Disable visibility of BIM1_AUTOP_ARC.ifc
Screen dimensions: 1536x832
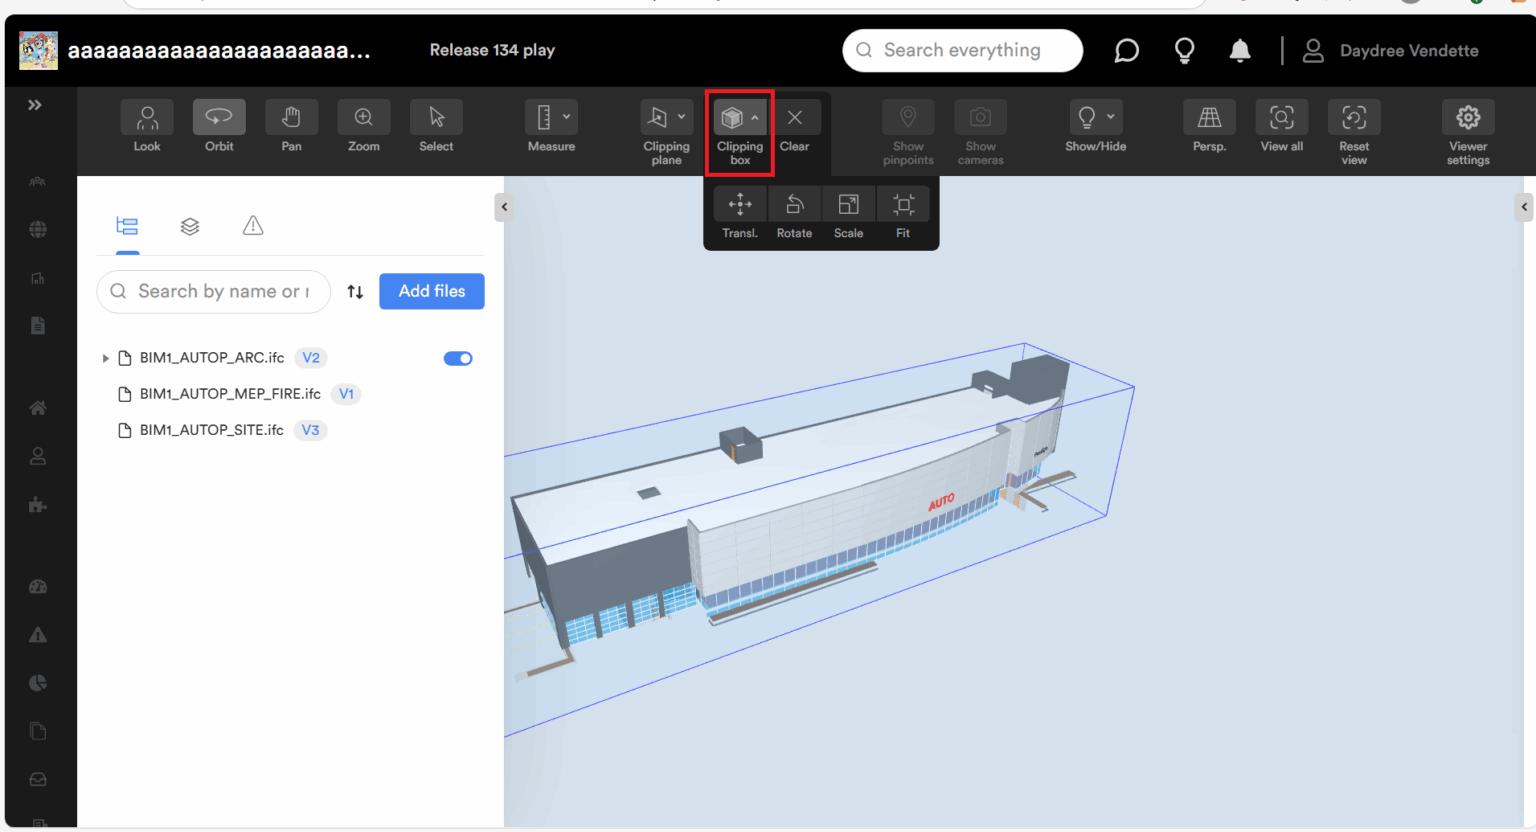(457, 358)
